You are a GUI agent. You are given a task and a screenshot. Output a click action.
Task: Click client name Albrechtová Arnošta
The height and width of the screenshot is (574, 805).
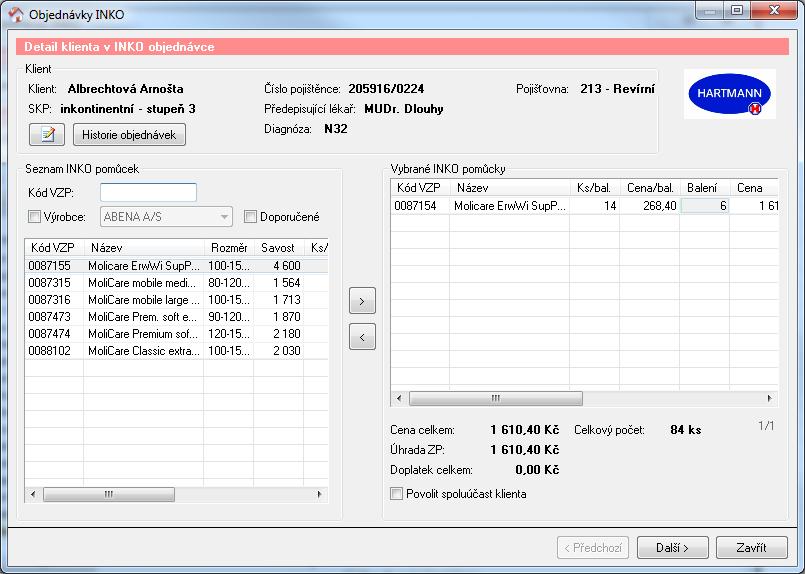125,89
